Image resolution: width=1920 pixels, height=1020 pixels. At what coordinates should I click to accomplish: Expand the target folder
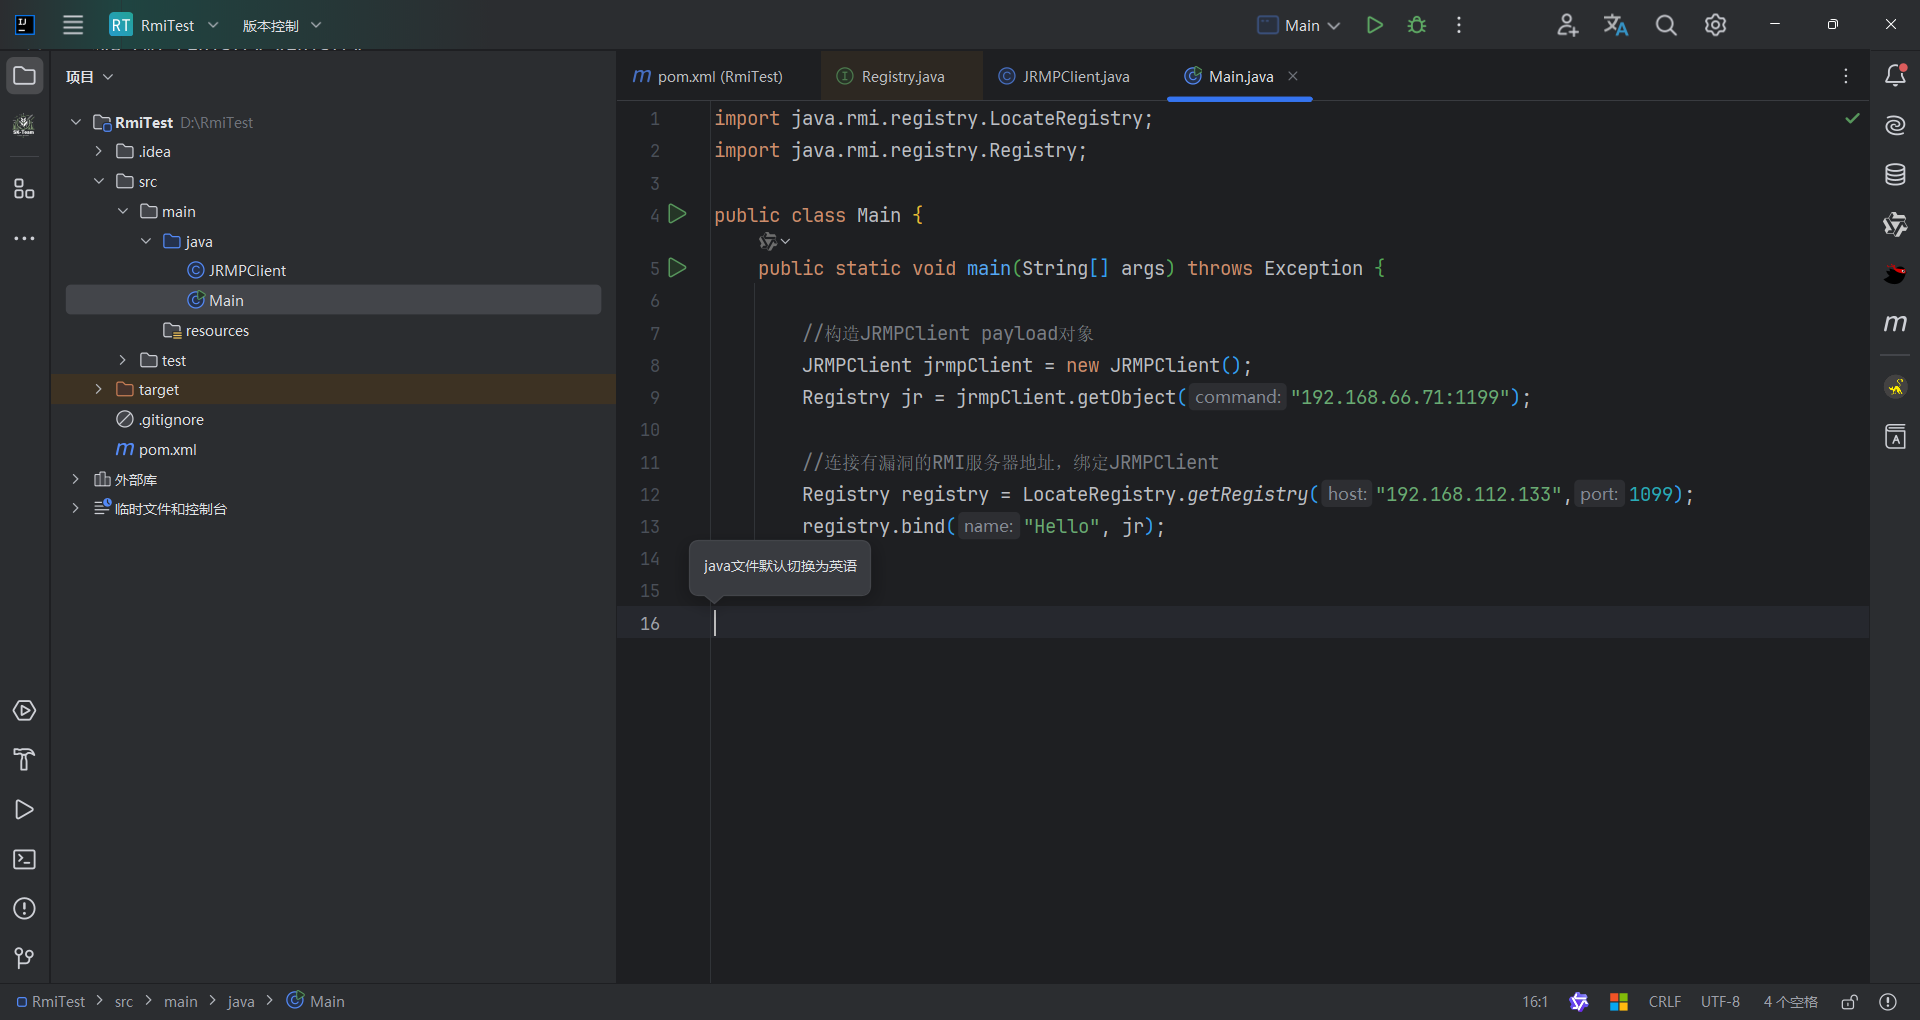pos(99,389)
